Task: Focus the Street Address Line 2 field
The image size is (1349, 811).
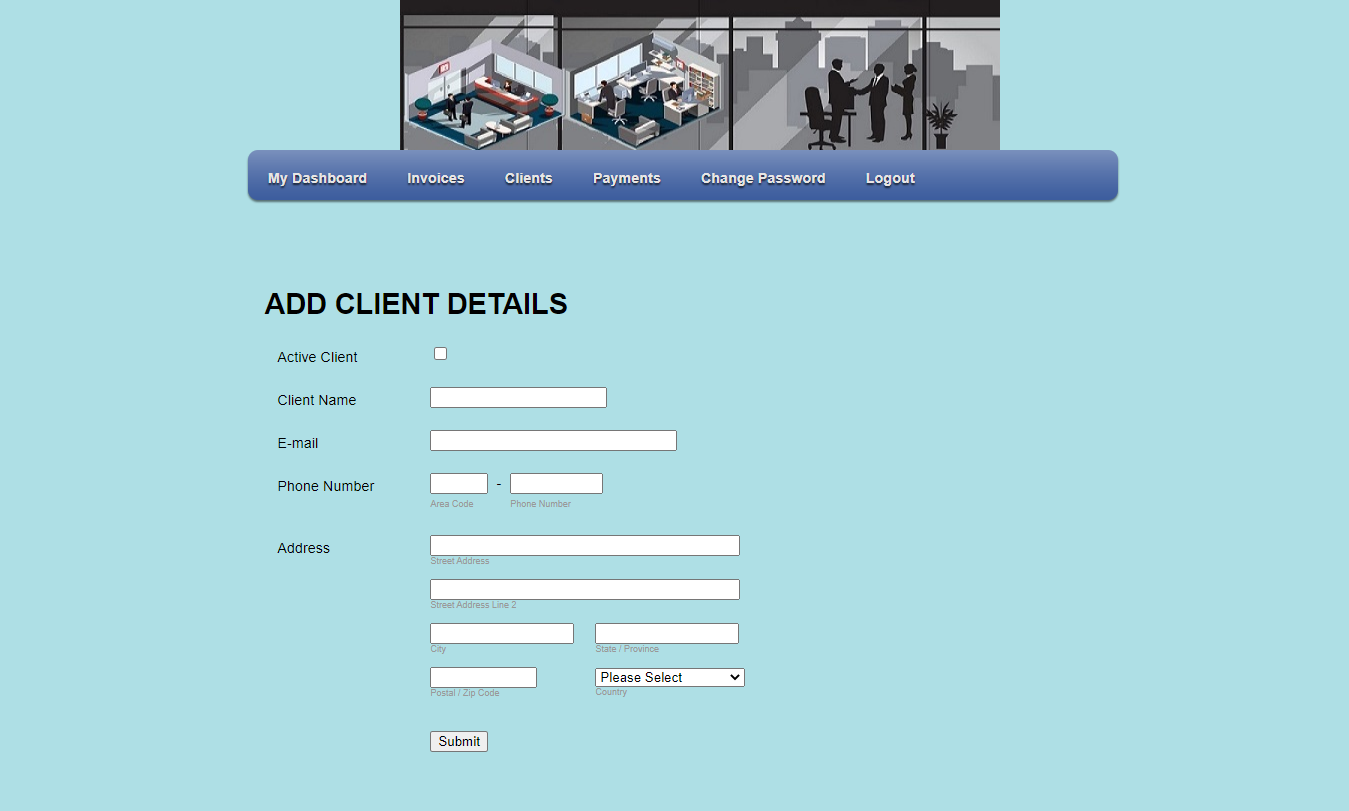Action: click(x=584, y=589)
